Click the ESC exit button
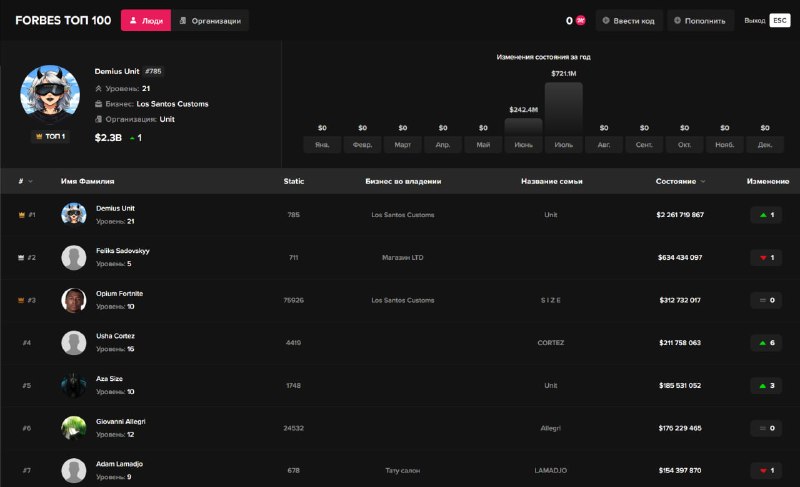The image size is (800, 487). click(x=780, y=20)
